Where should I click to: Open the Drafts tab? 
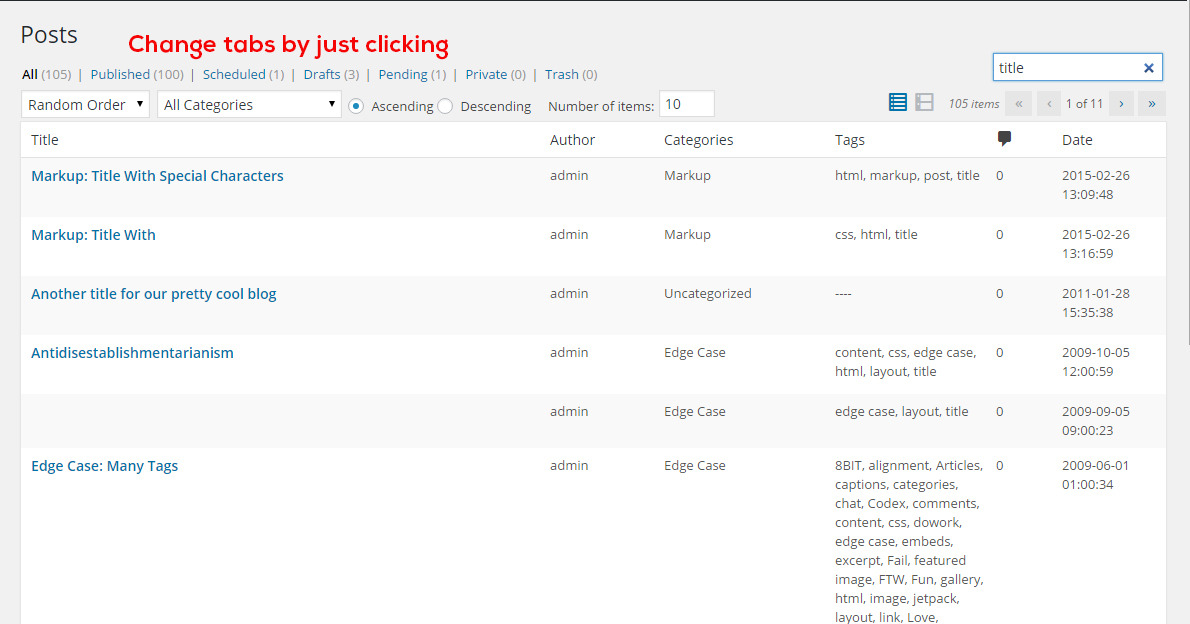click(x=322, y=74)
